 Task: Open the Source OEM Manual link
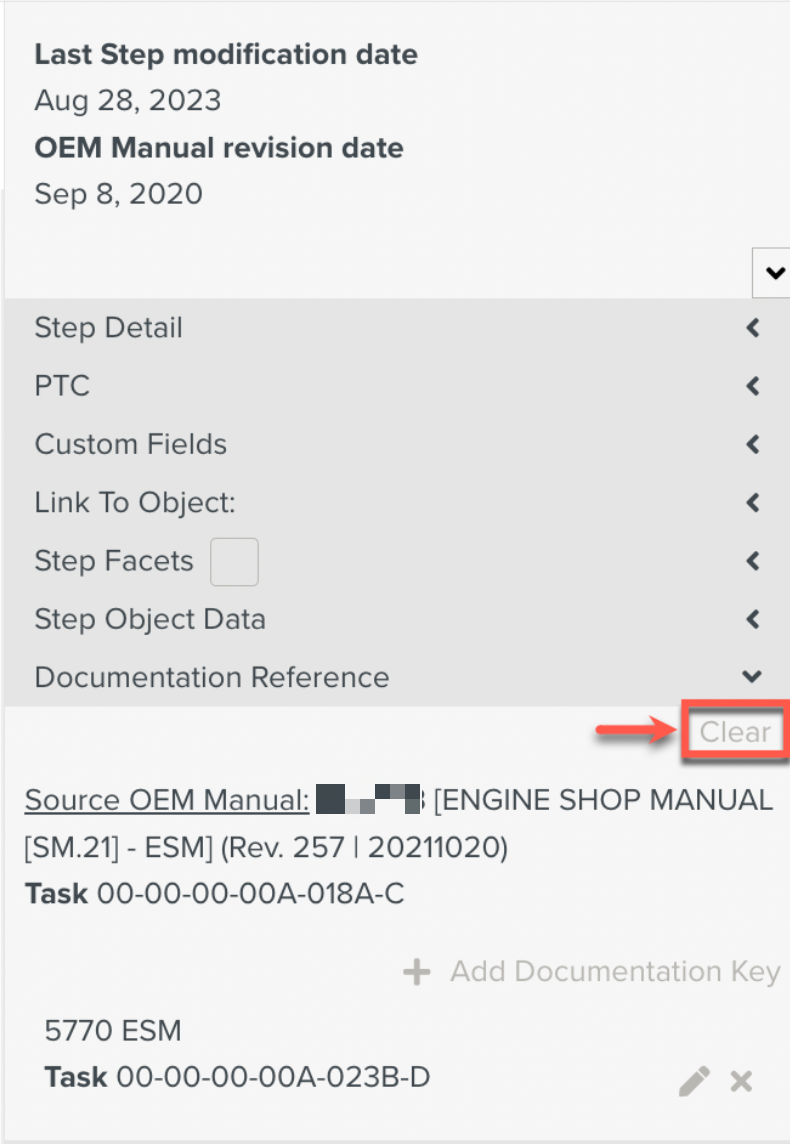point(167,800)
